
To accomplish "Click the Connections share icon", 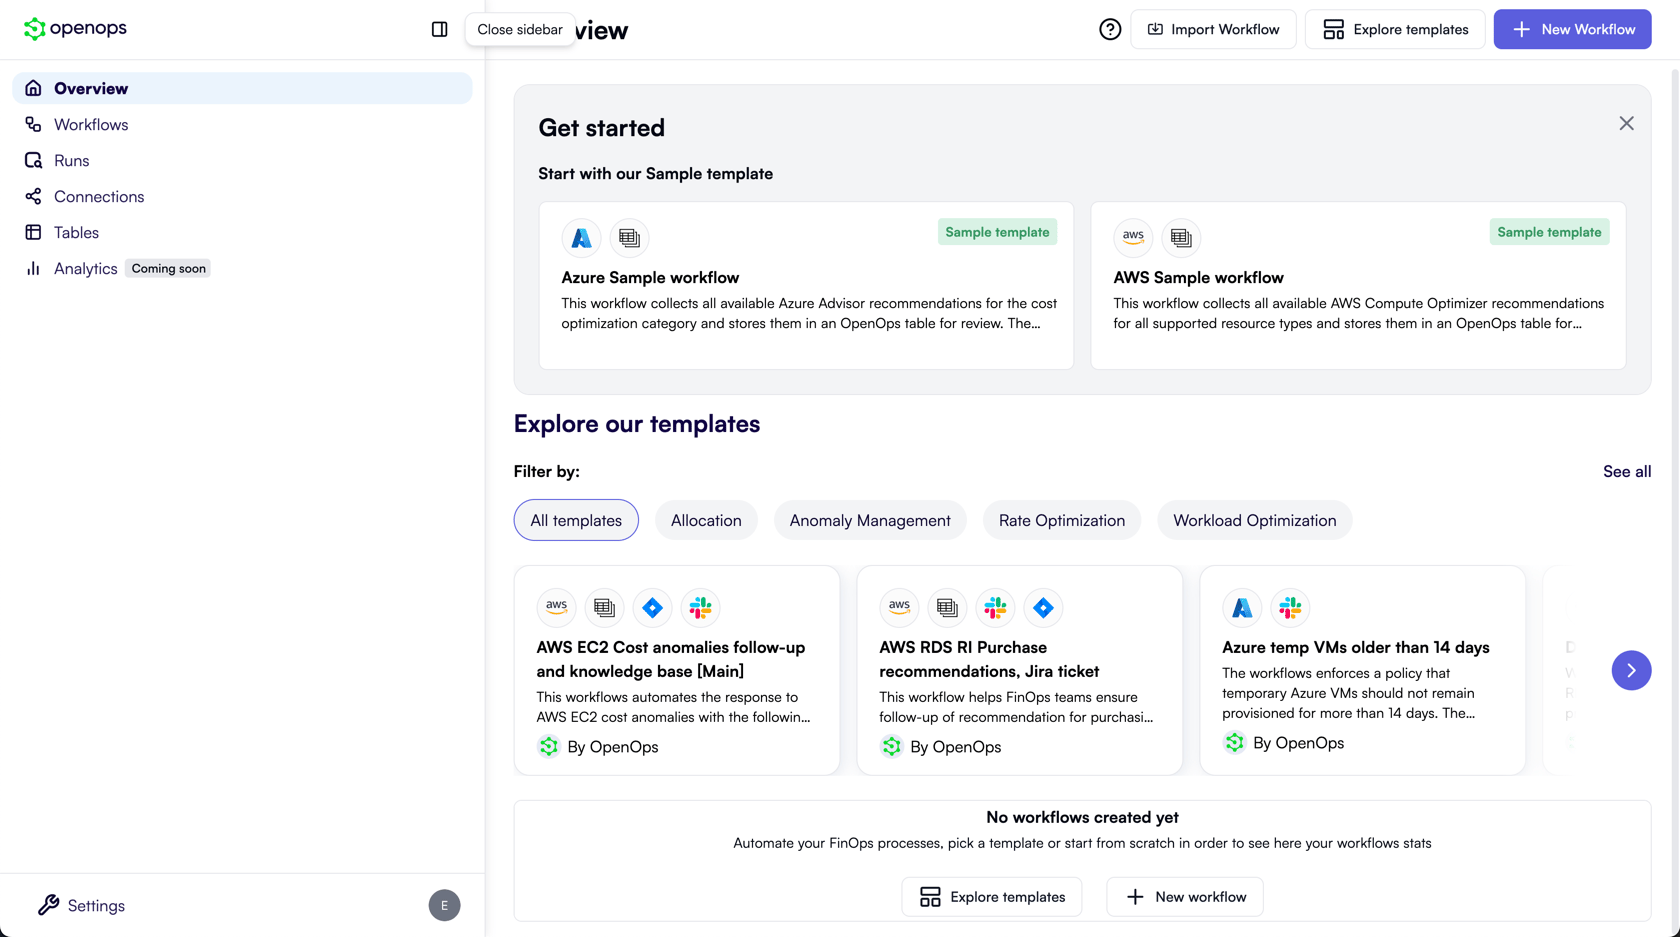I will coord(33,196).
